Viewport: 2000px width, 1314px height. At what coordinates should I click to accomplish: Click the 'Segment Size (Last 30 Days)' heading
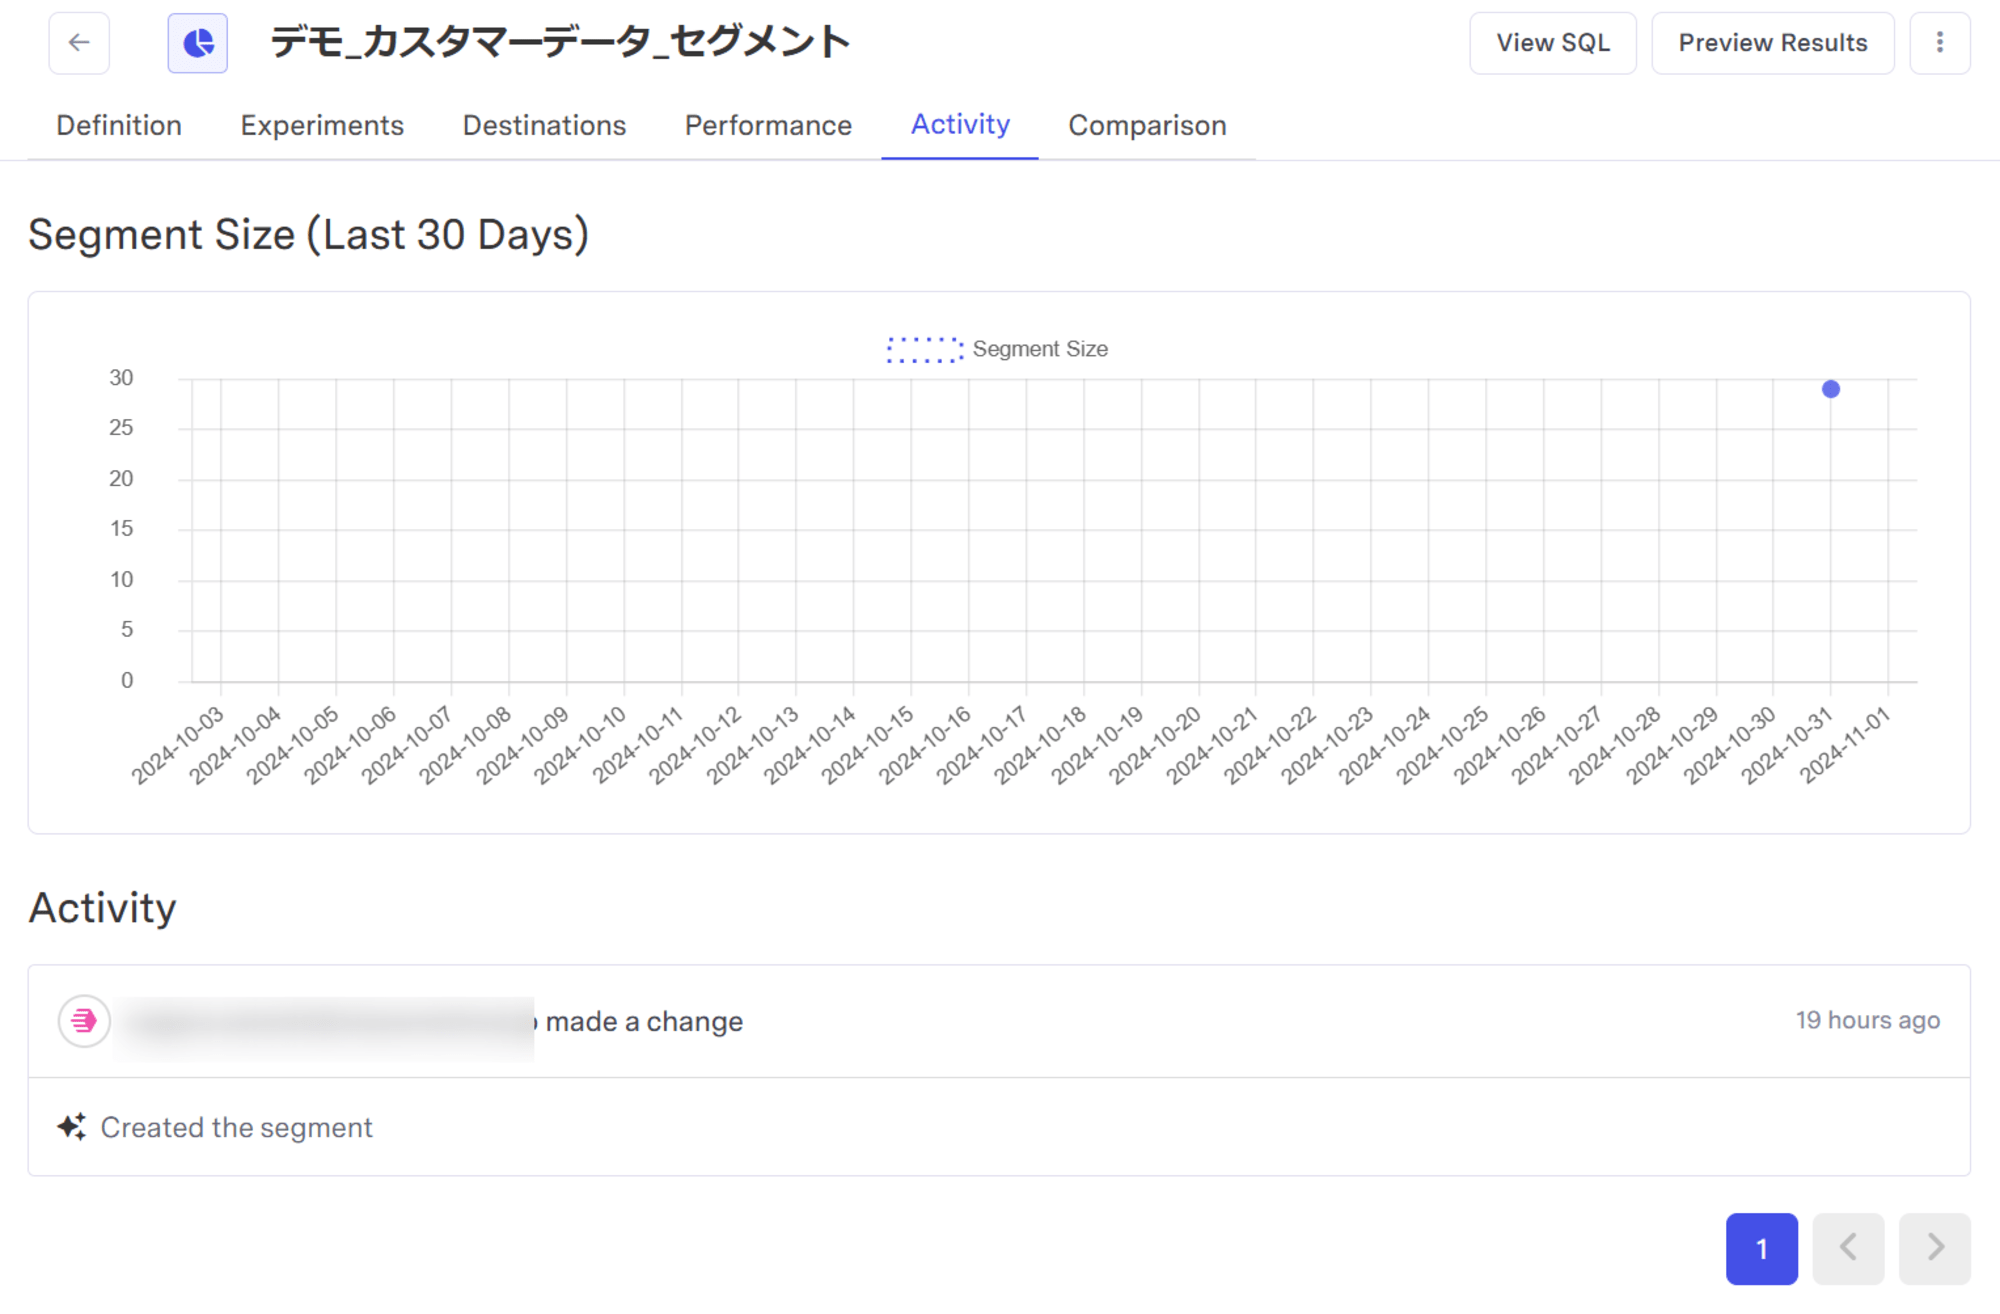pos(308,235)
